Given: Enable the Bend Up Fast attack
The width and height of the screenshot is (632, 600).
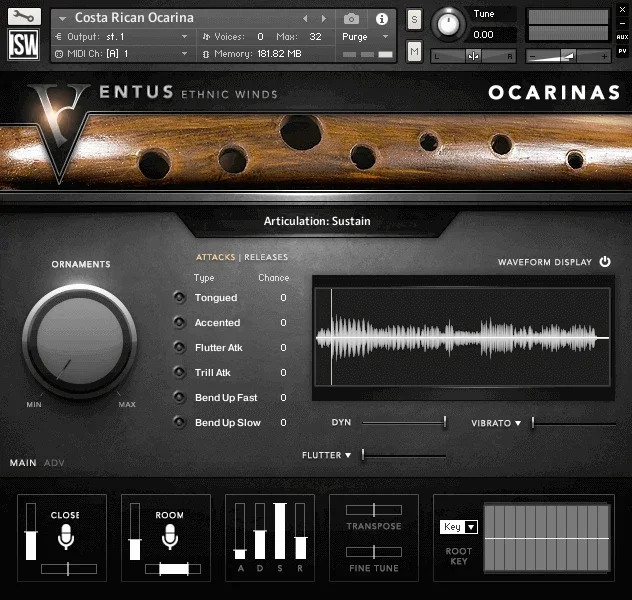Looking at the screenshot, I should 179,397.
